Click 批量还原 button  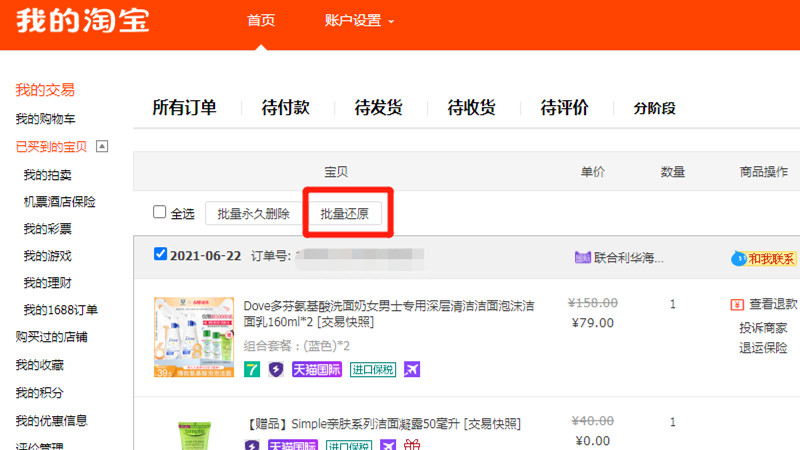tap(344, 214)
